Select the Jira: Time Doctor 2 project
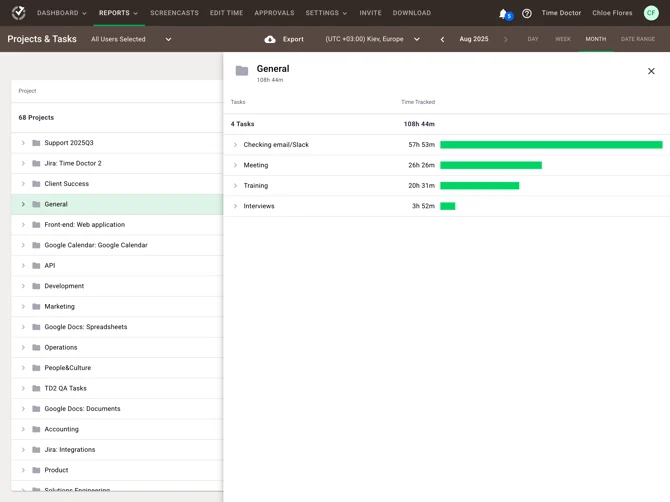This screenshot has width=670, height=502. coord(73,163)
